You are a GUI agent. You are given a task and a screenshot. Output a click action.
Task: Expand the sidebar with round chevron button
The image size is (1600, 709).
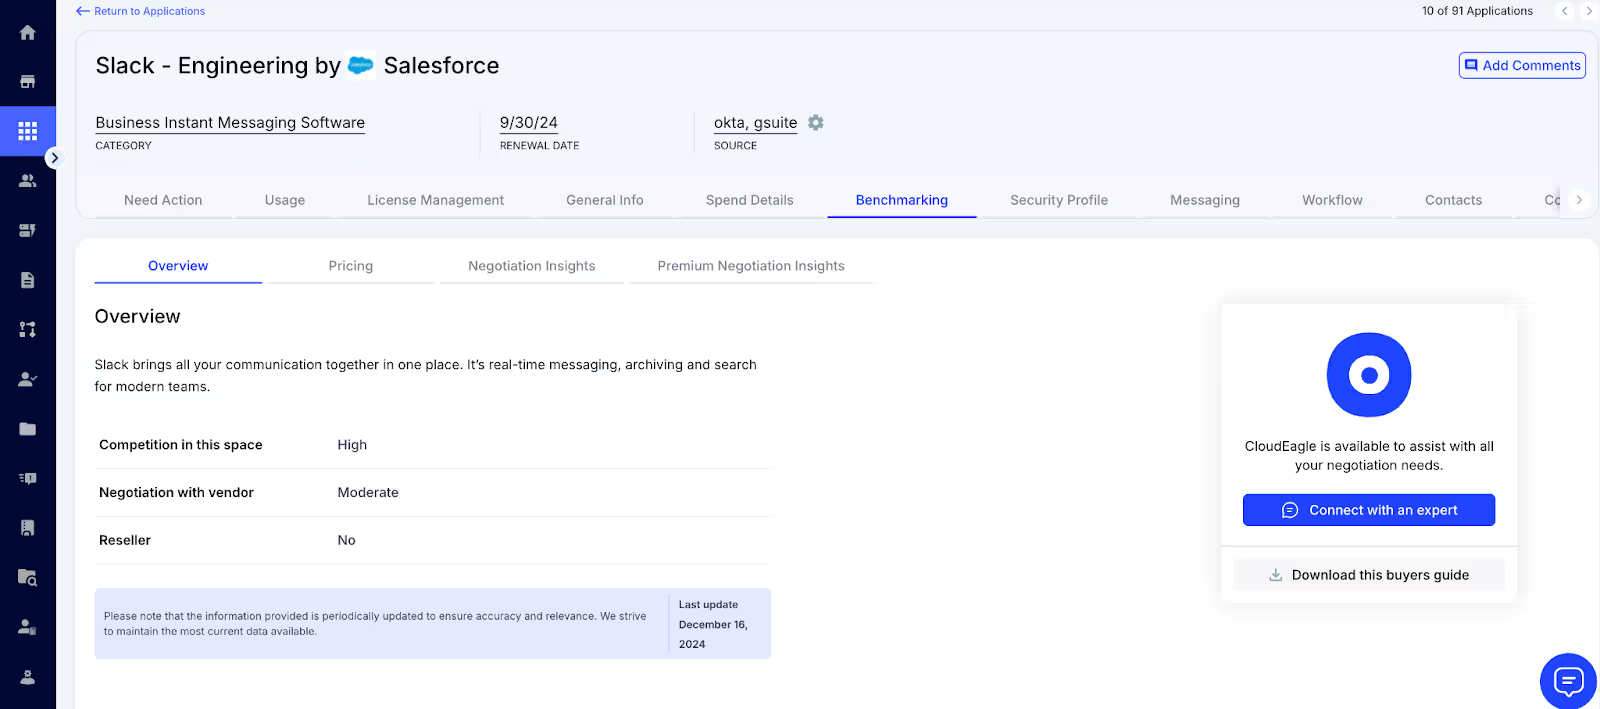54,158
